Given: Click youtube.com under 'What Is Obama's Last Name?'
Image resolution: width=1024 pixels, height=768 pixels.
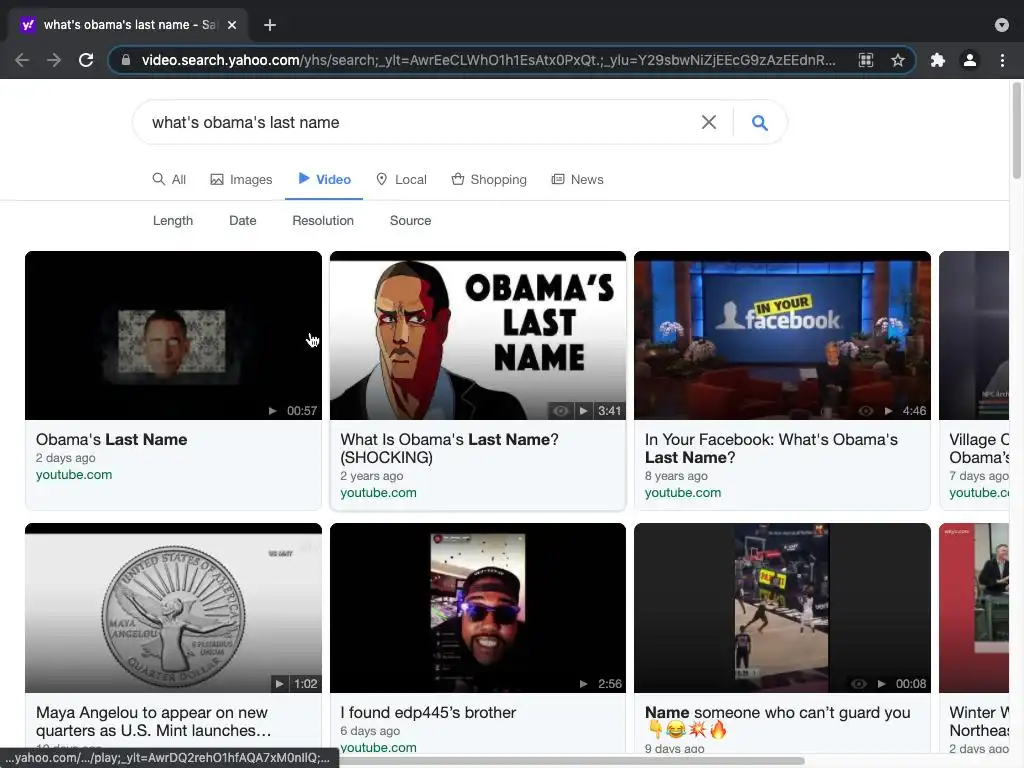Looking at the screenshot, I should 379,493.
